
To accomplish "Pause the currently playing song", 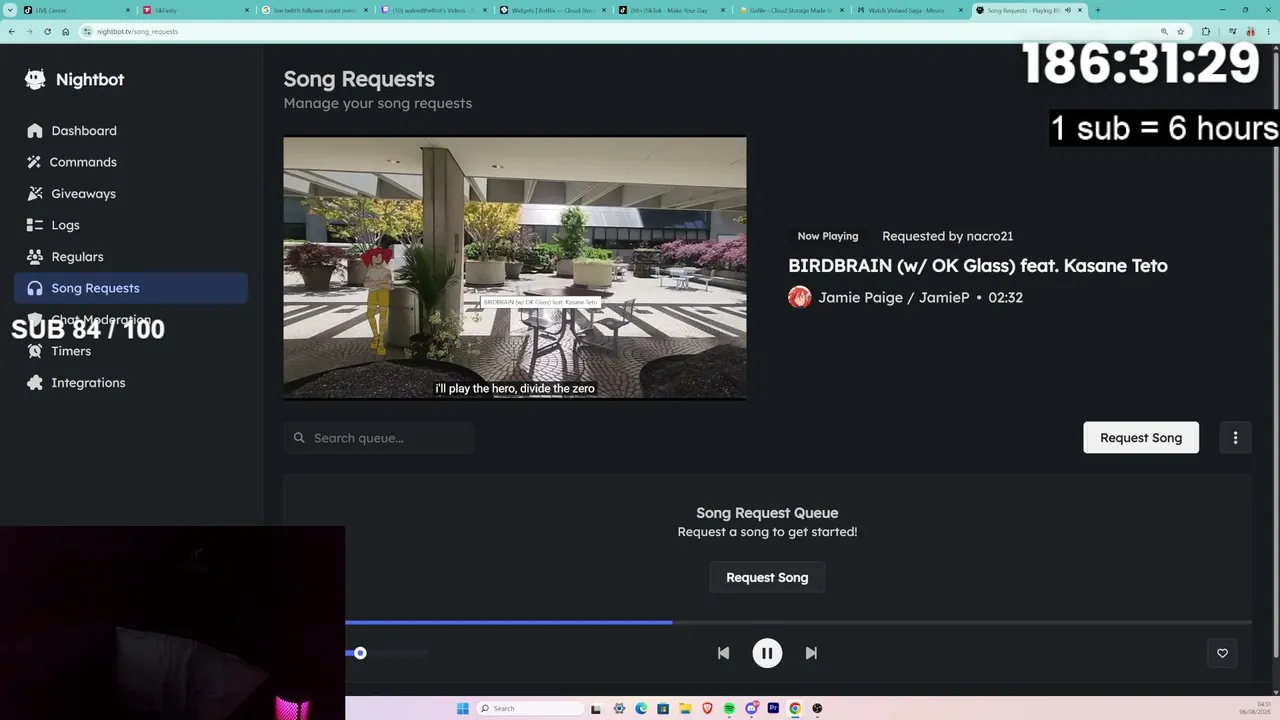I will 767,653.
